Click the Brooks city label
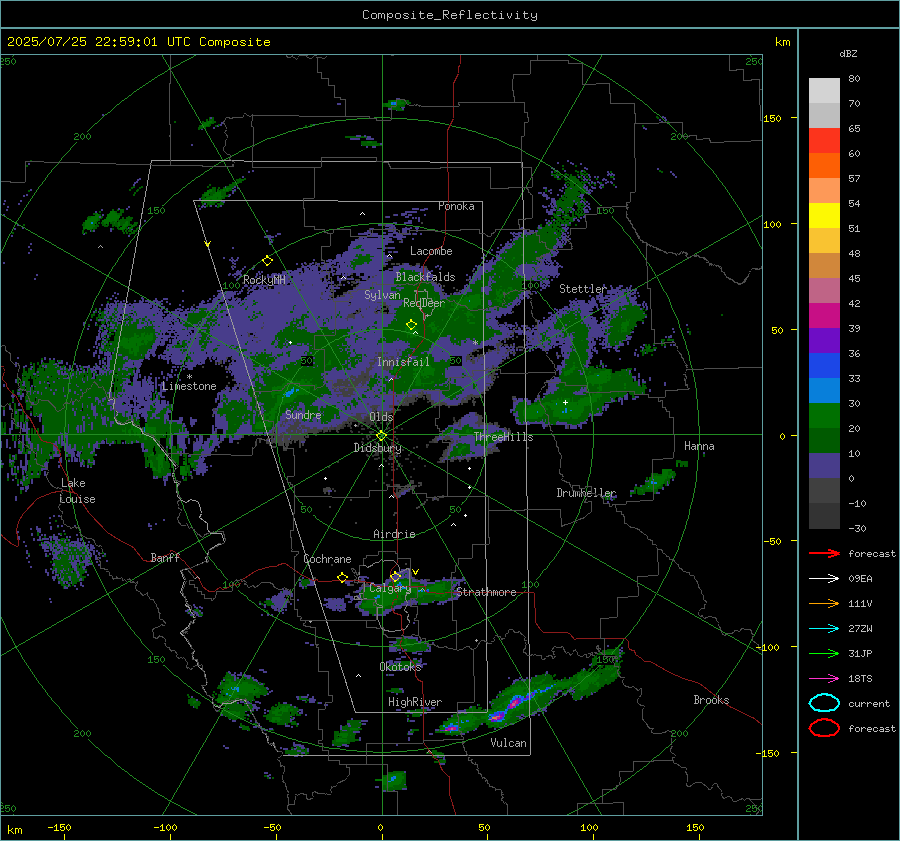Viewport: 900px width, 841px height. coord(711,700)
